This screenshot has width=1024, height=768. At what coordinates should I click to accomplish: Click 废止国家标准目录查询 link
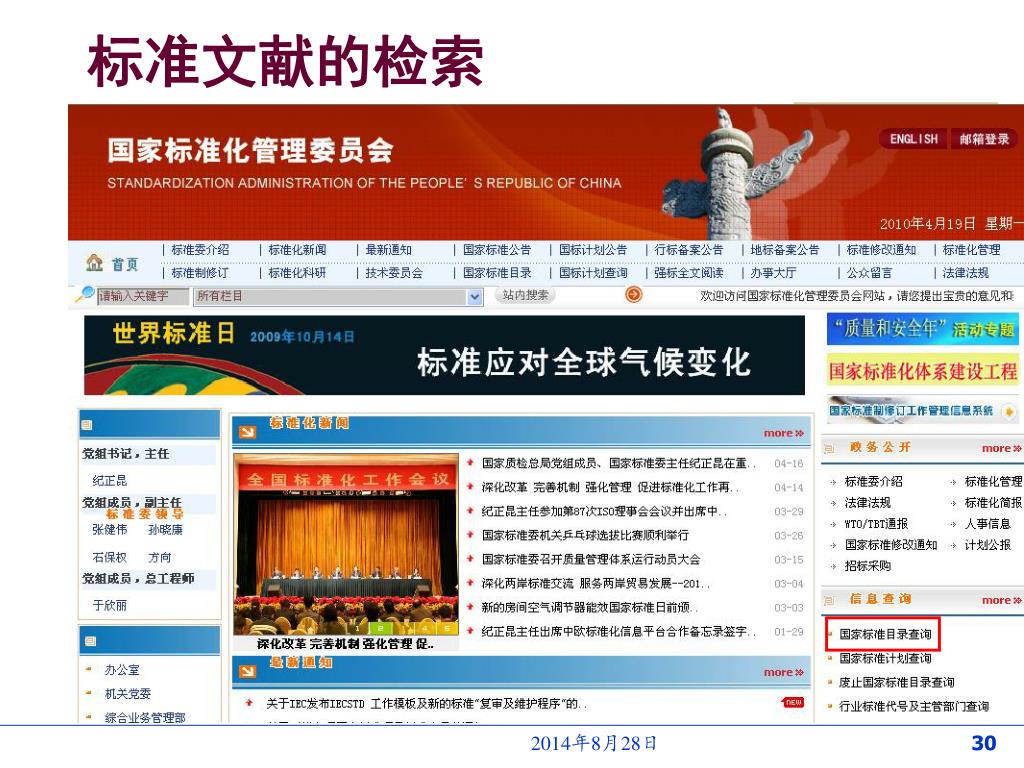(x=897, y=682)
